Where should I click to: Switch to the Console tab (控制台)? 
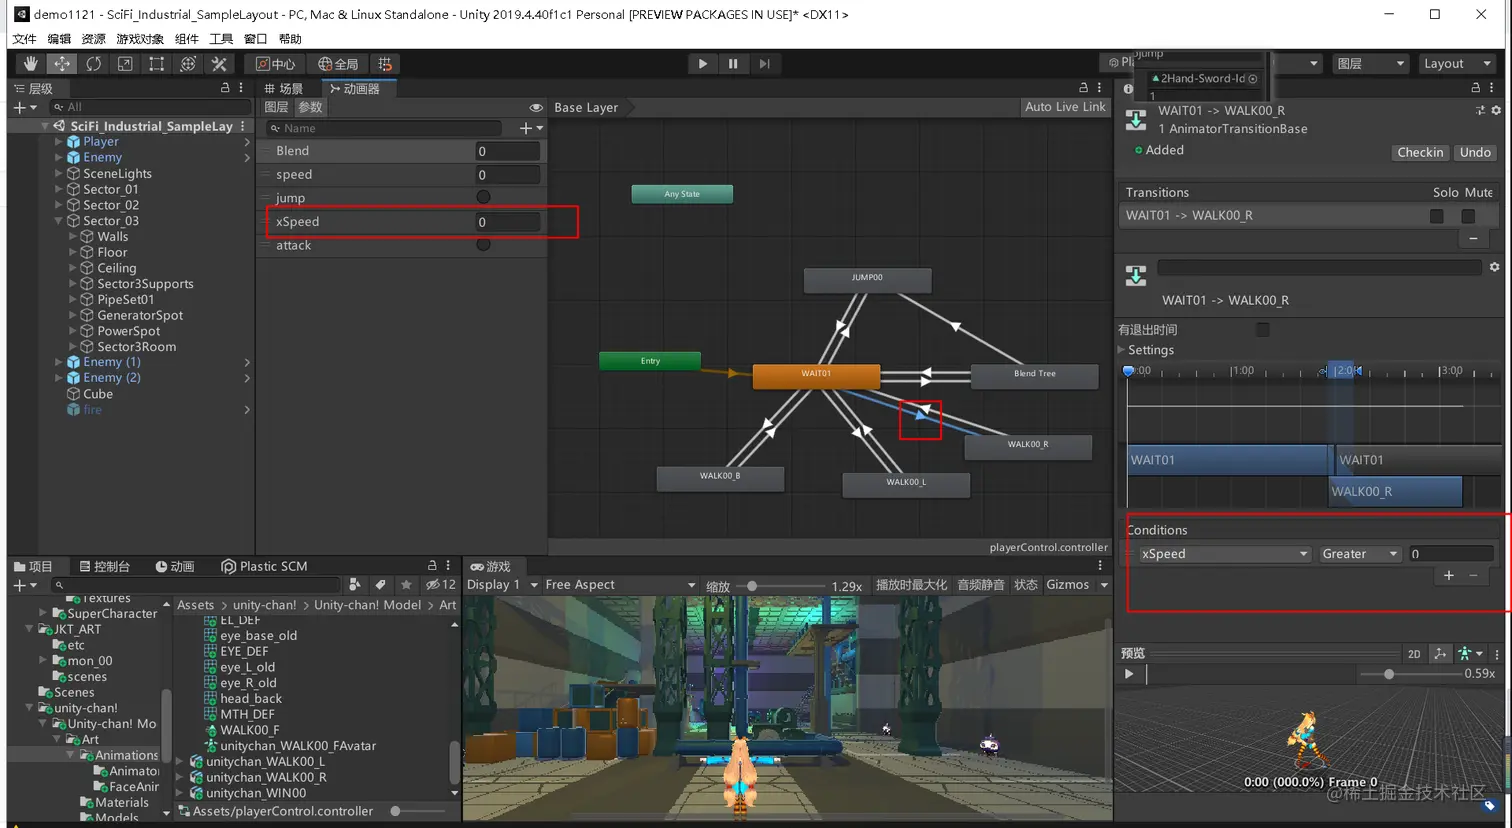click(105, 566)
